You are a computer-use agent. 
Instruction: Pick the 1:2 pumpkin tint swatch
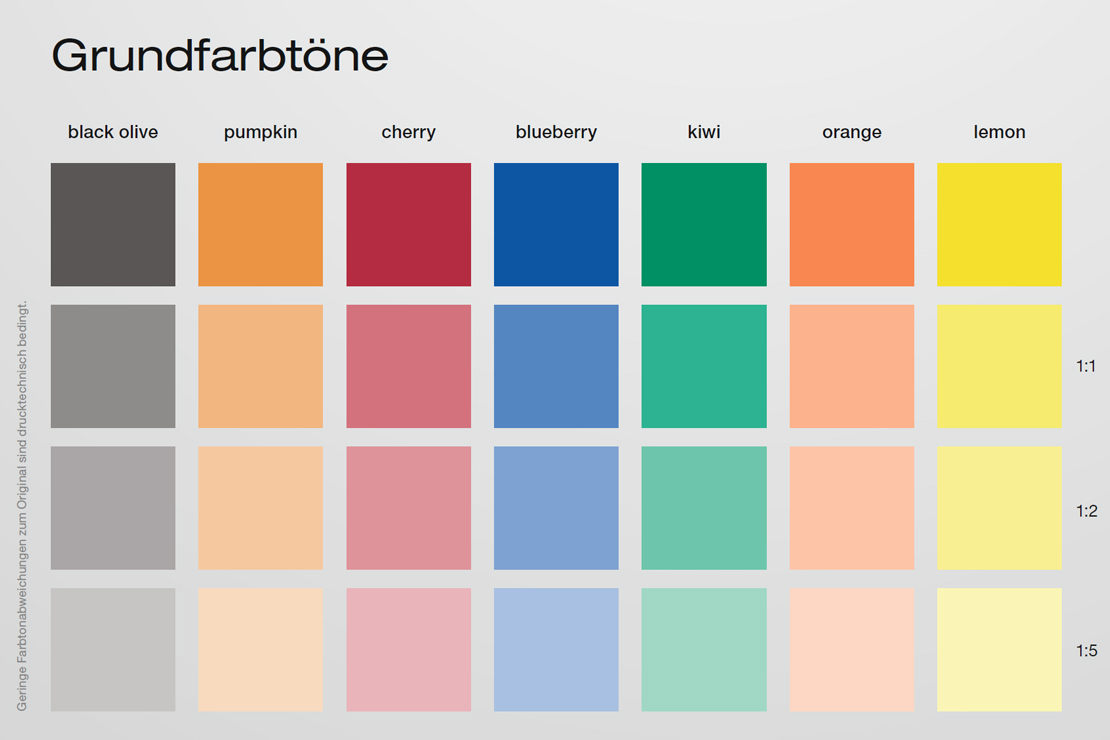tap(260, 508)
